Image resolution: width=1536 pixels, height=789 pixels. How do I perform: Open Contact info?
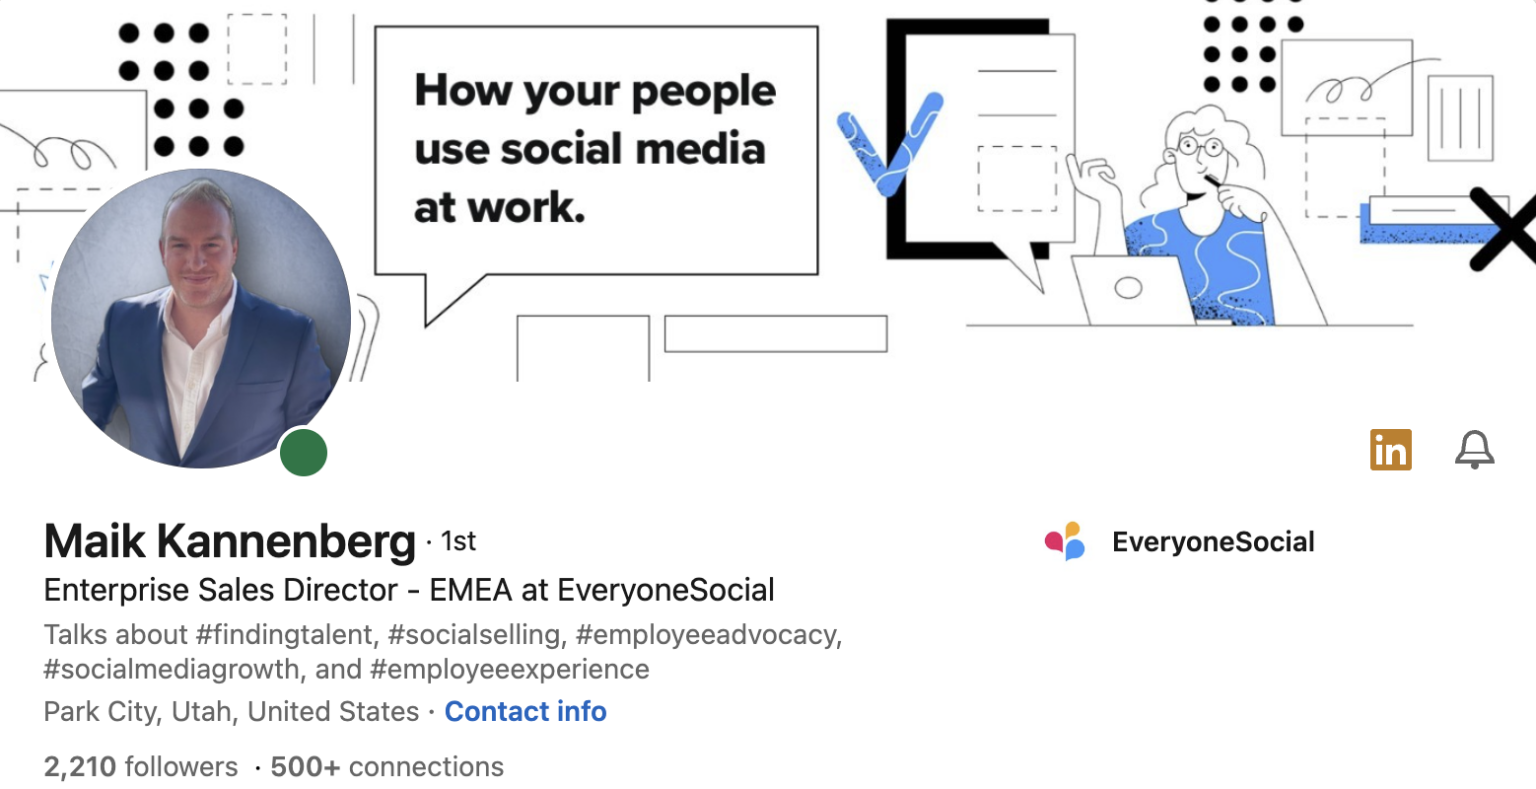(x=525, y=711)
